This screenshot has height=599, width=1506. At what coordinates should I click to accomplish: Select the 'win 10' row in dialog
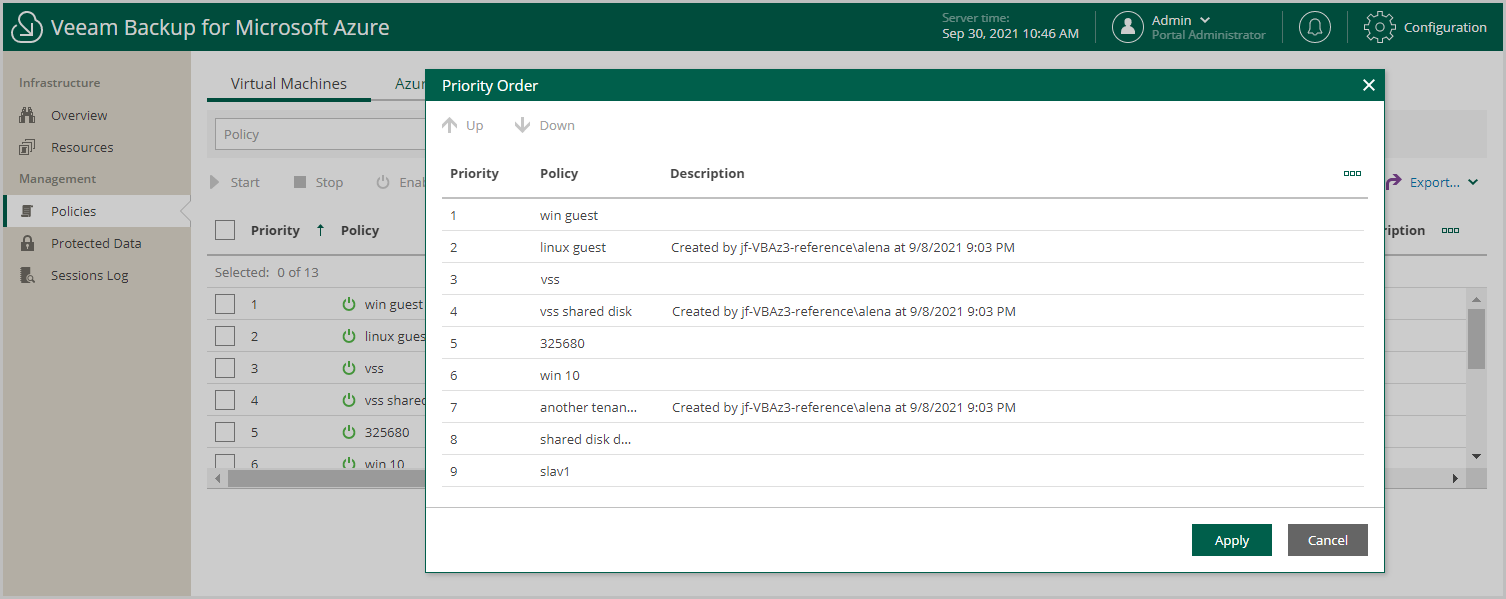click(x=903, y=375)
